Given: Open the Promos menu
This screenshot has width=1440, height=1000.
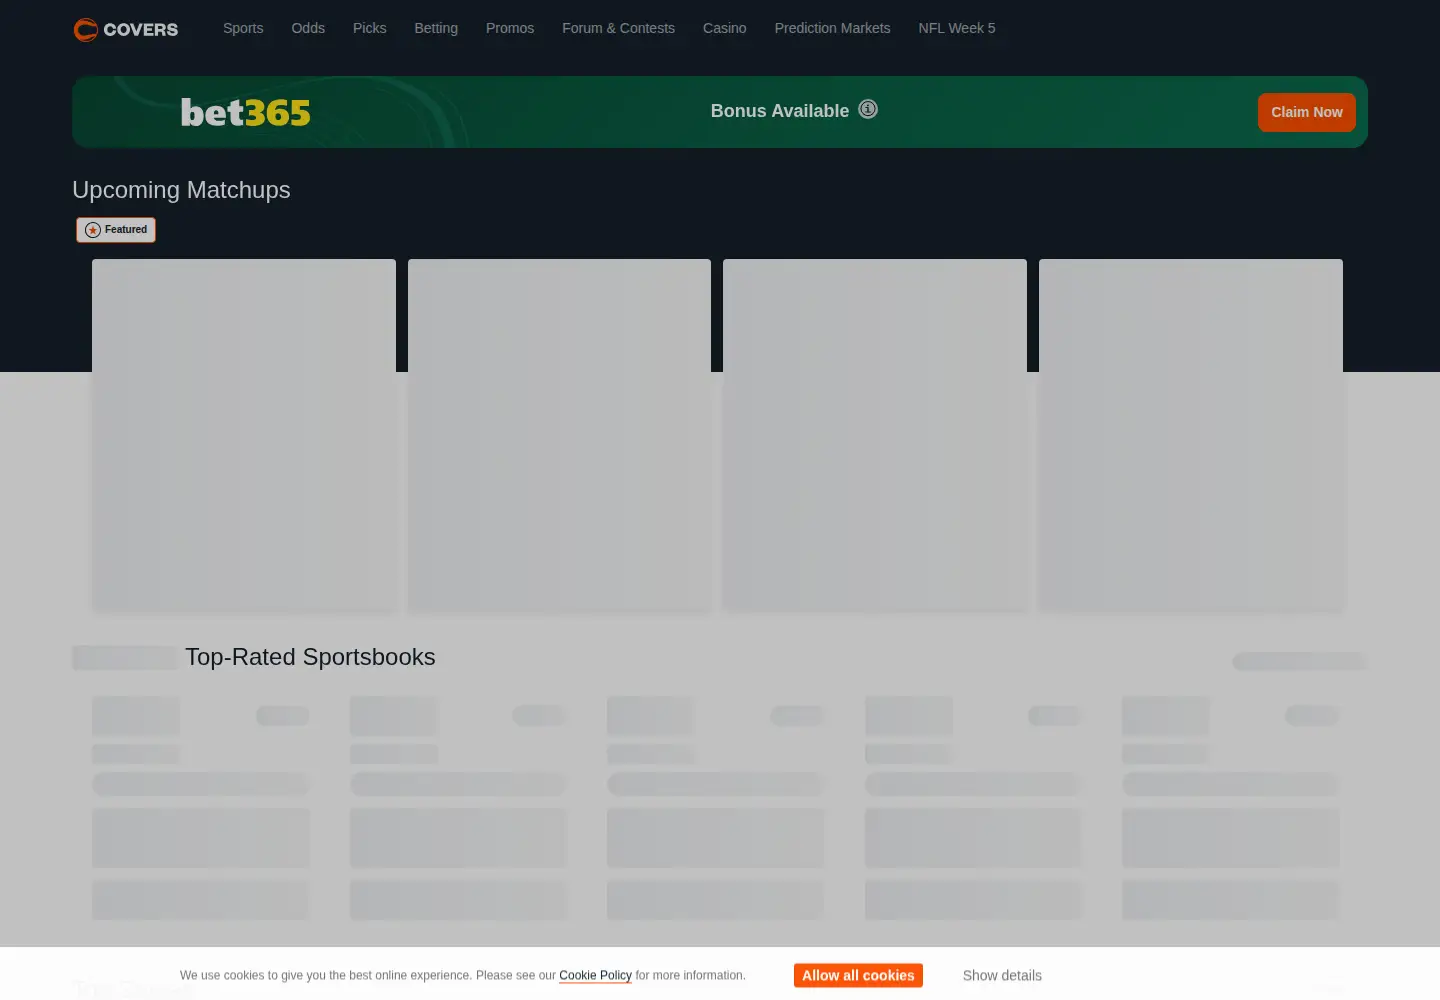Looking at the screenshot, I should point(510,28).
